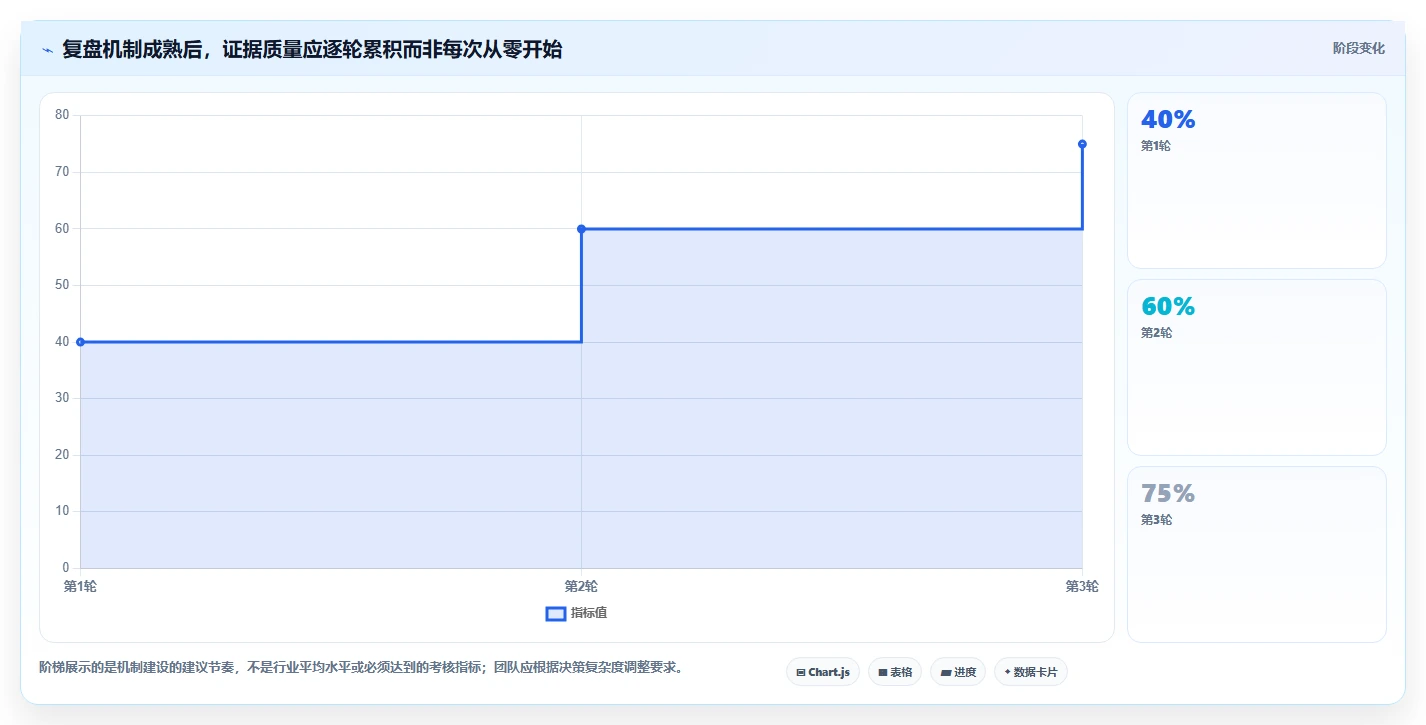This screenshot has height=725, width=1426.
Task: Click the data point at 第3轮 value 75
Action: (1082, 144)
